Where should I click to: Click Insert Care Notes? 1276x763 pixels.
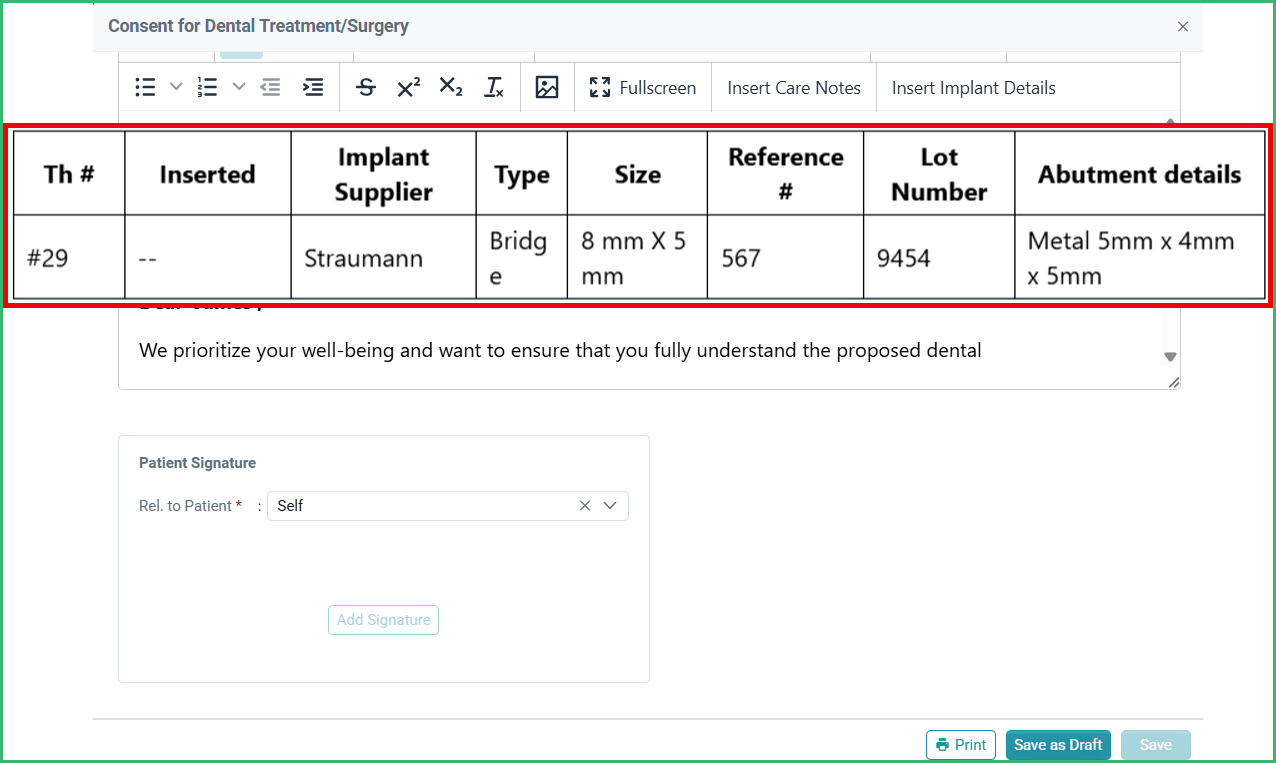tap(794, 88)
